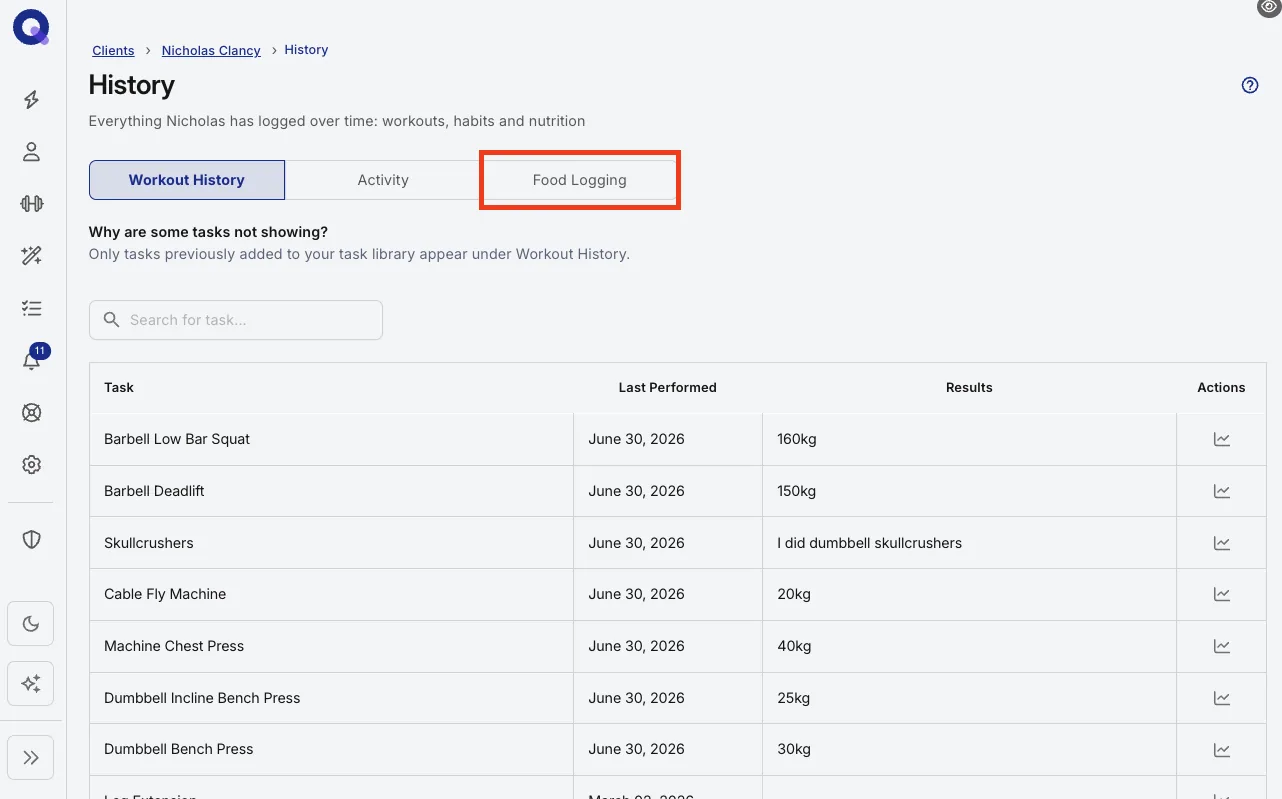Switch to the Activity tab
Screen dimensions: 1282x799
click(383, 180)
